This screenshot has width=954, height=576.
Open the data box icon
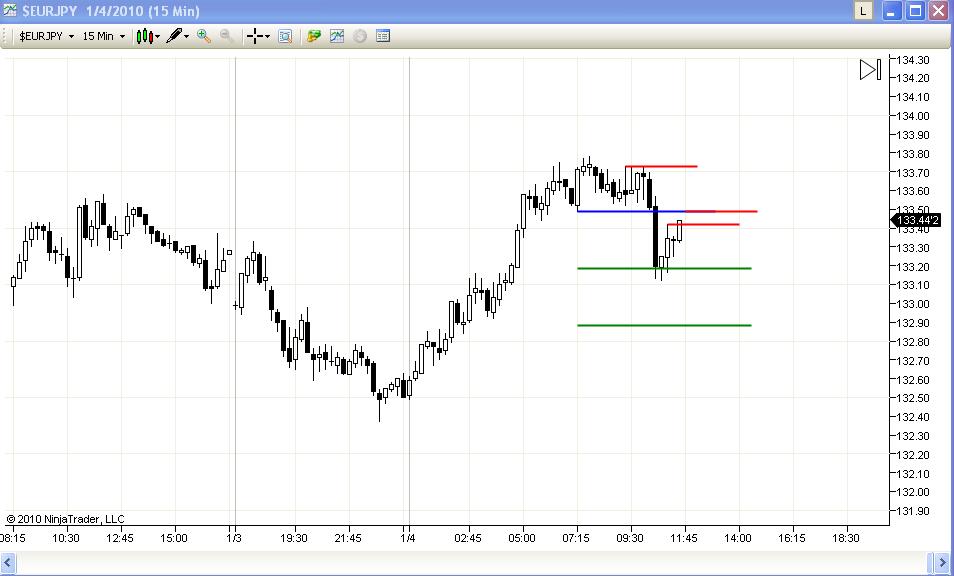pyautogui.click(x=285, y=36)
